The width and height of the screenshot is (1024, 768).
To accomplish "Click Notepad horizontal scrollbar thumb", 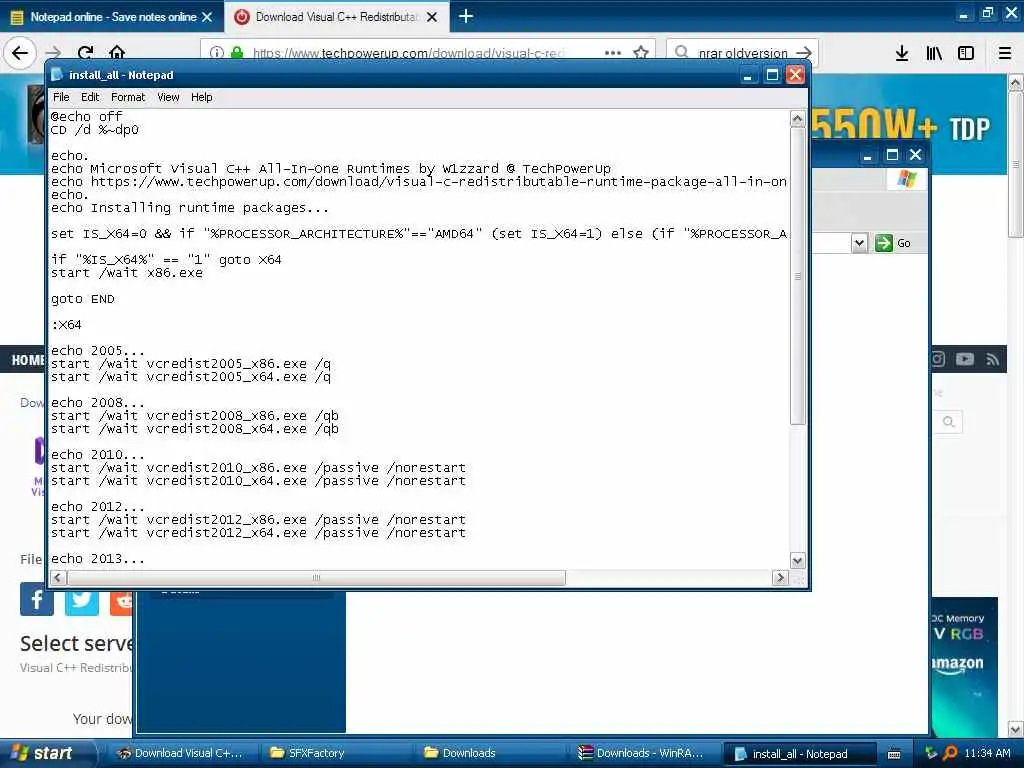I will (x=316, y=578).
